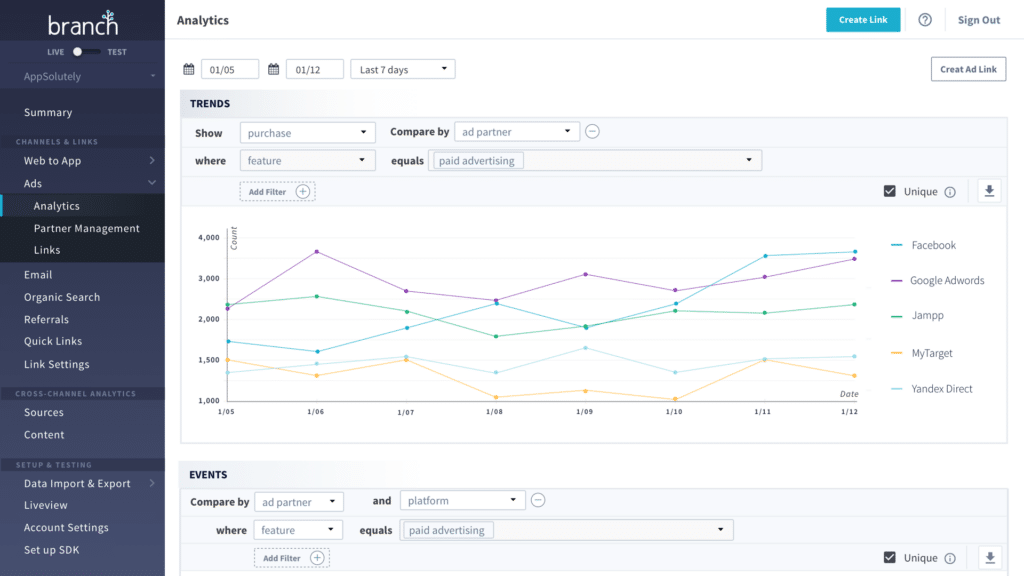Click Facebook legend color swatch
Image resolution: width=1024 pixels, height=576 pixels.
pos(897,245)
